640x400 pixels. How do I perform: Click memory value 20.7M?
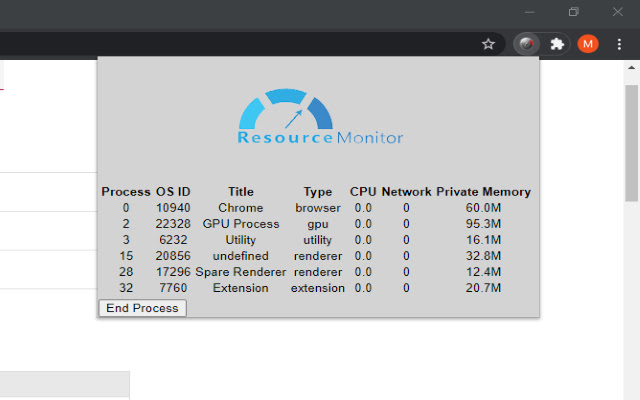483,288
